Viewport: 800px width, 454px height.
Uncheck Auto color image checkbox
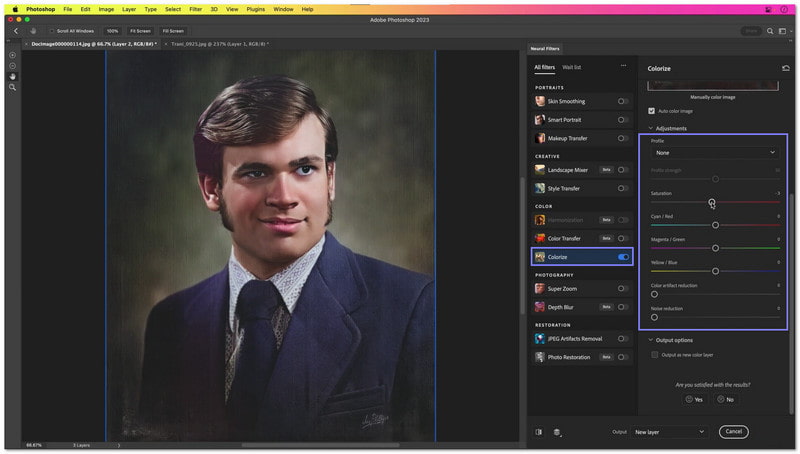652,111
